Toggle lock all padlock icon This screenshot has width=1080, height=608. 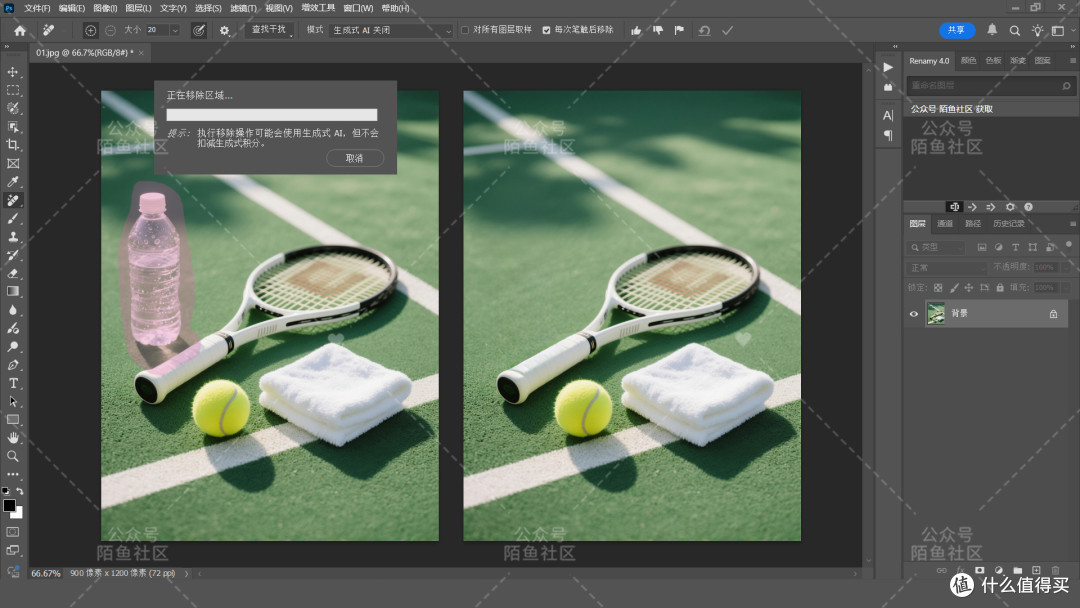click(x=1000, y=287)
